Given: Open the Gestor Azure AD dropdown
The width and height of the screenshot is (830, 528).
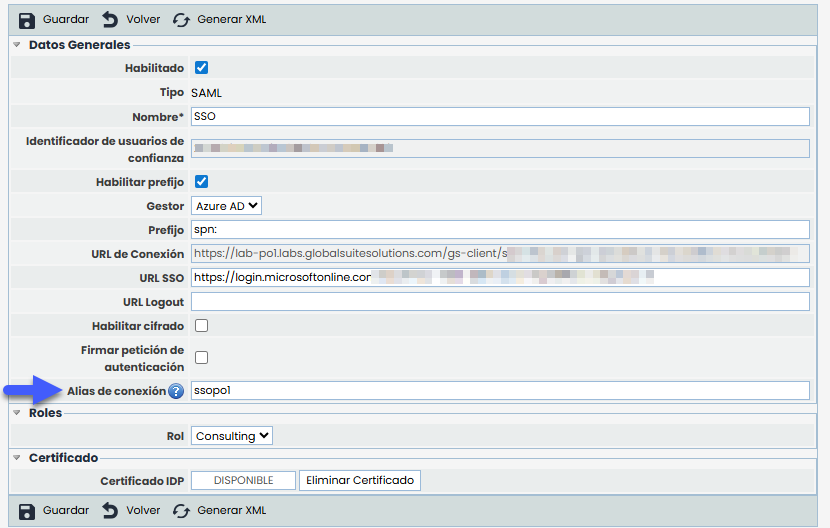Looking at the screenshot, I should (x=226, y=206).
